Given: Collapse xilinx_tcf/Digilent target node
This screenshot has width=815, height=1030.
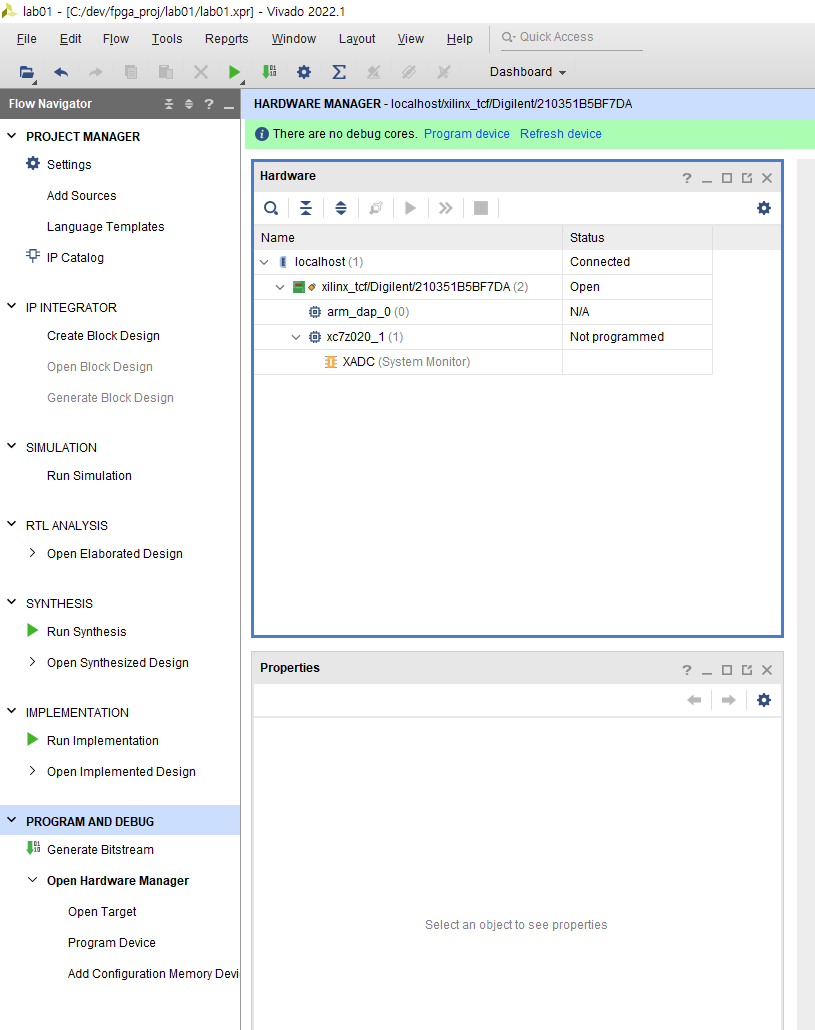Looking at the screenshot, I should tap(280, 287).
